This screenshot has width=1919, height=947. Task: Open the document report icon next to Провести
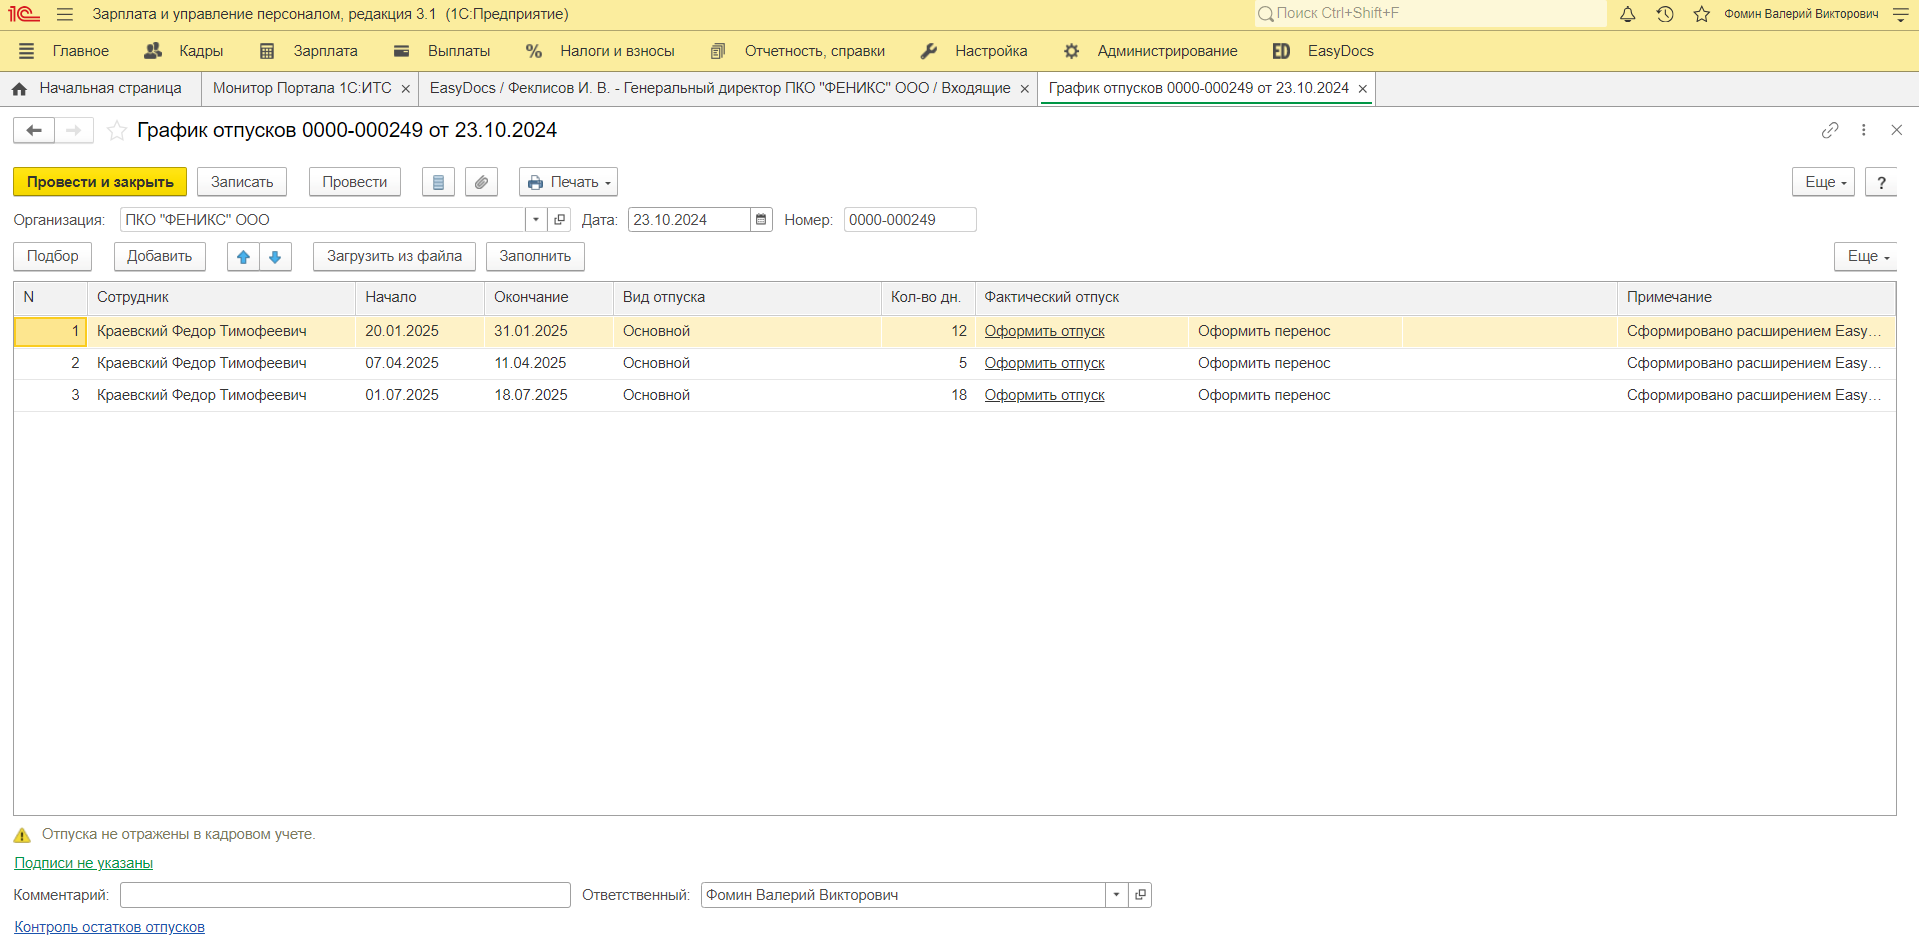click(x=438, y=182)
